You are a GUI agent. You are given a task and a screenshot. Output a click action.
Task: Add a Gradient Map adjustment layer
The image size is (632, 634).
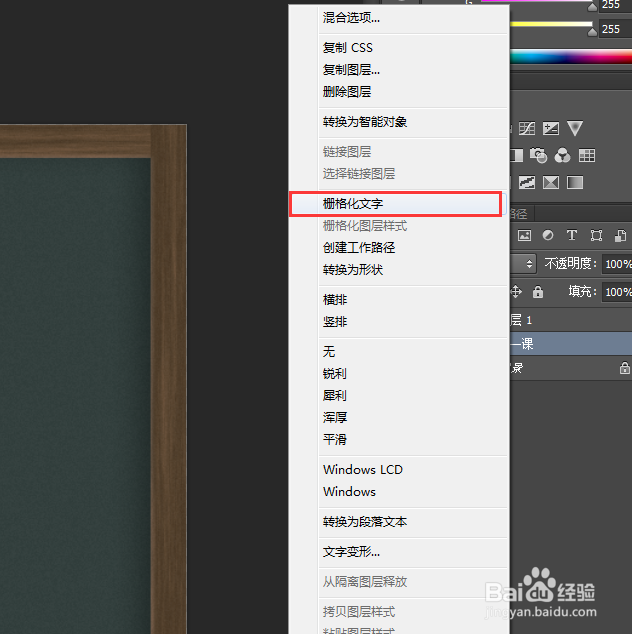point(575,182)
